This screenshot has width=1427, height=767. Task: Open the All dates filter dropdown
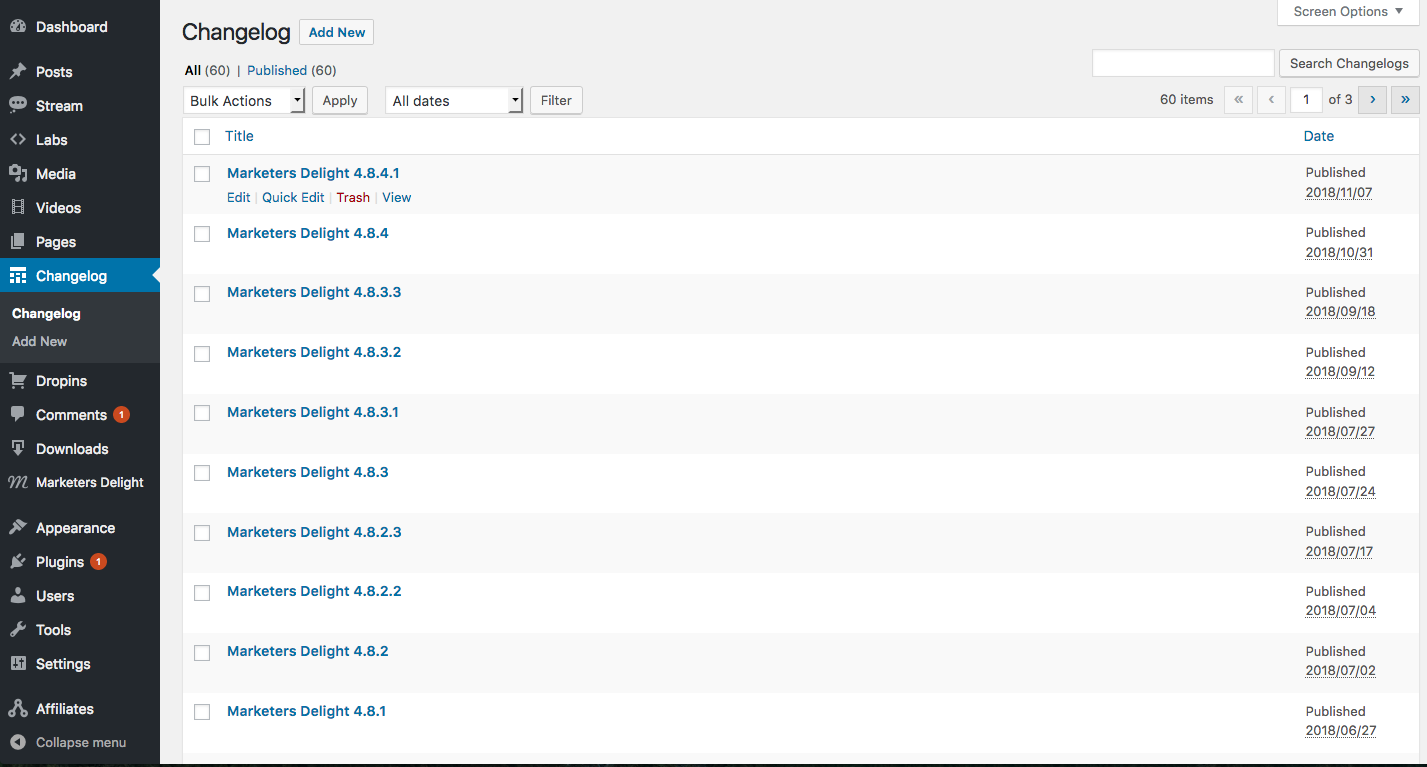pos(454,101)
